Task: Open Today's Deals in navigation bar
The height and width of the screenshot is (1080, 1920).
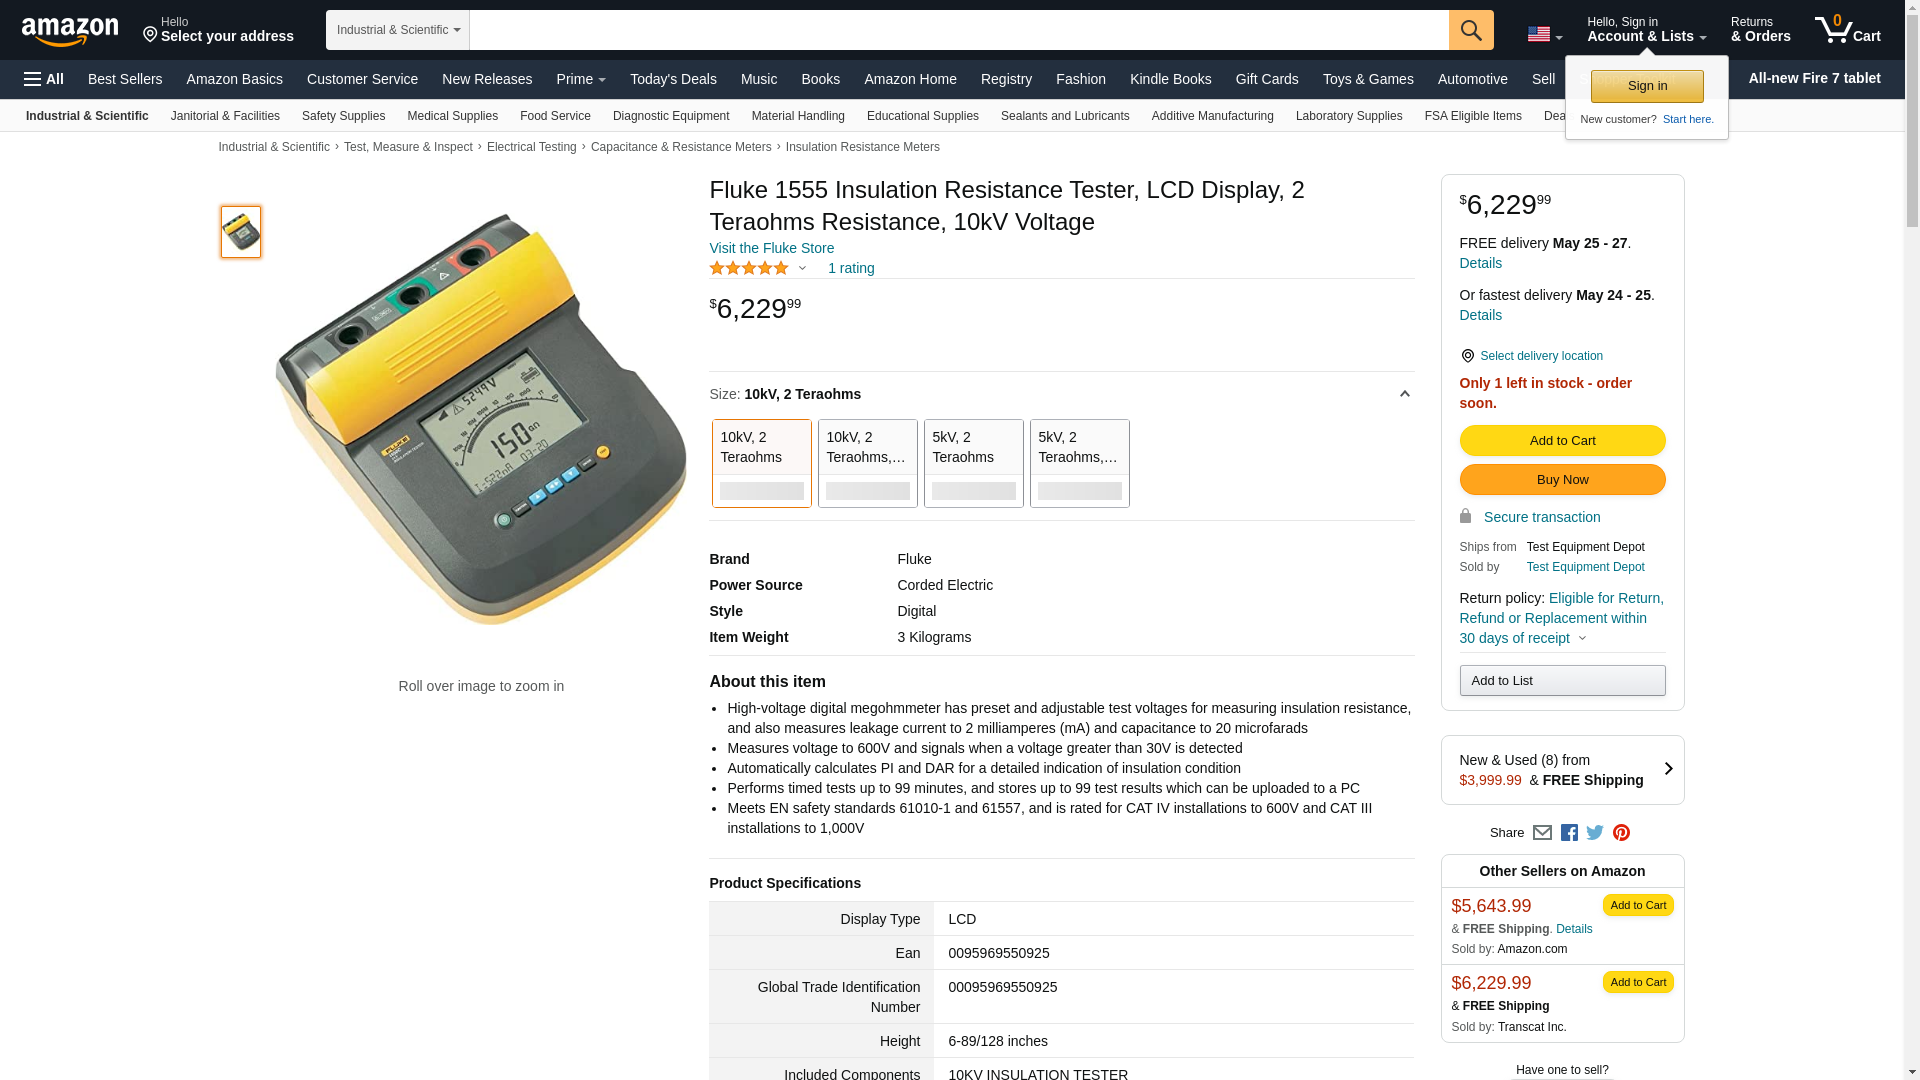Action: pyautogui.click(x=672, y=79)
